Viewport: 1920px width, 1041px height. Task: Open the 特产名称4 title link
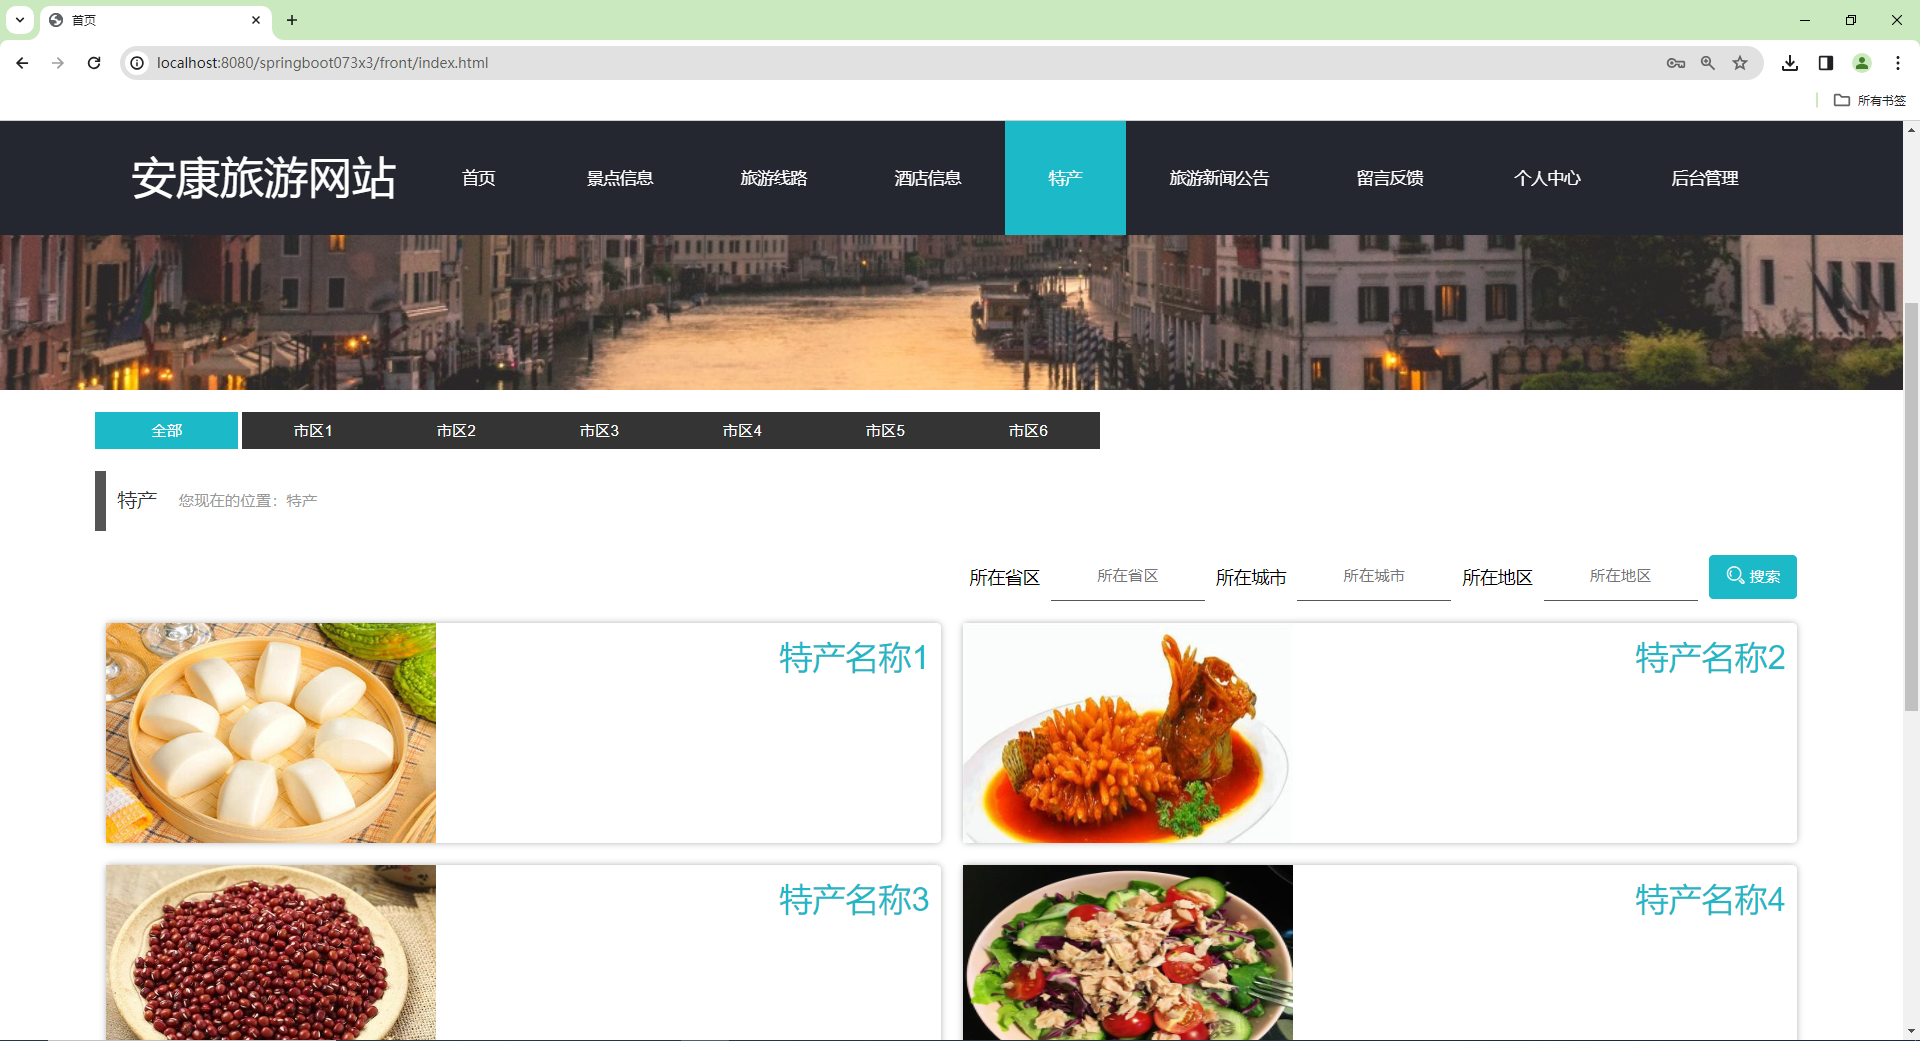click(1710, 900)
